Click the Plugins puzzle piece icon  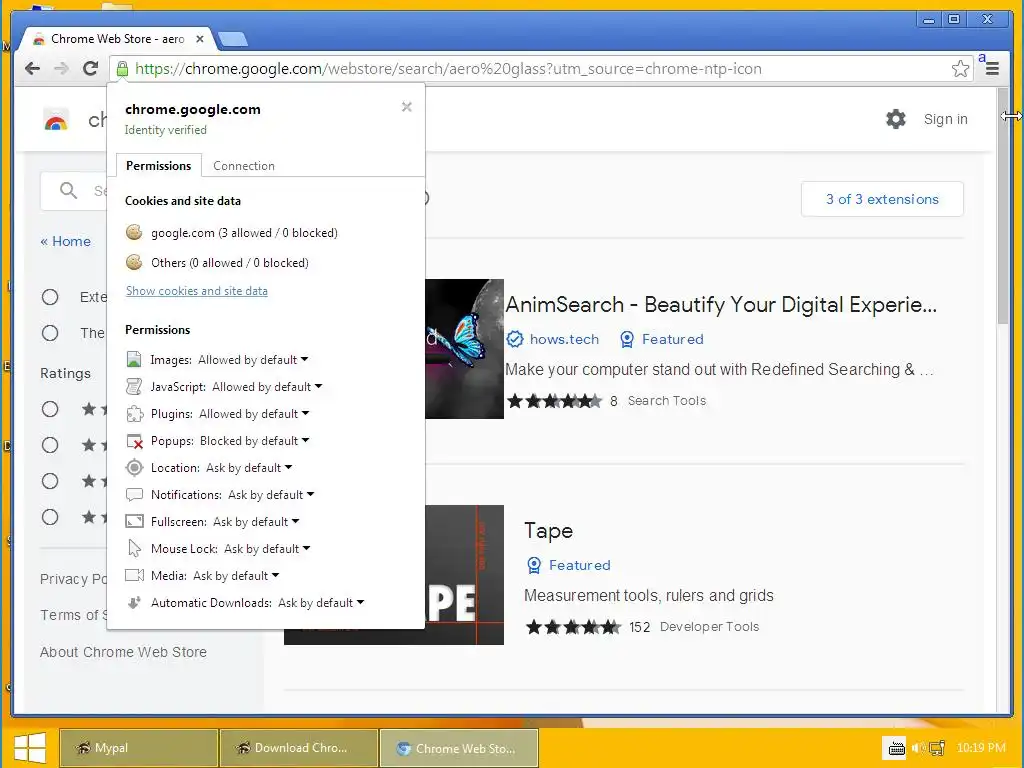click(134, 413)
